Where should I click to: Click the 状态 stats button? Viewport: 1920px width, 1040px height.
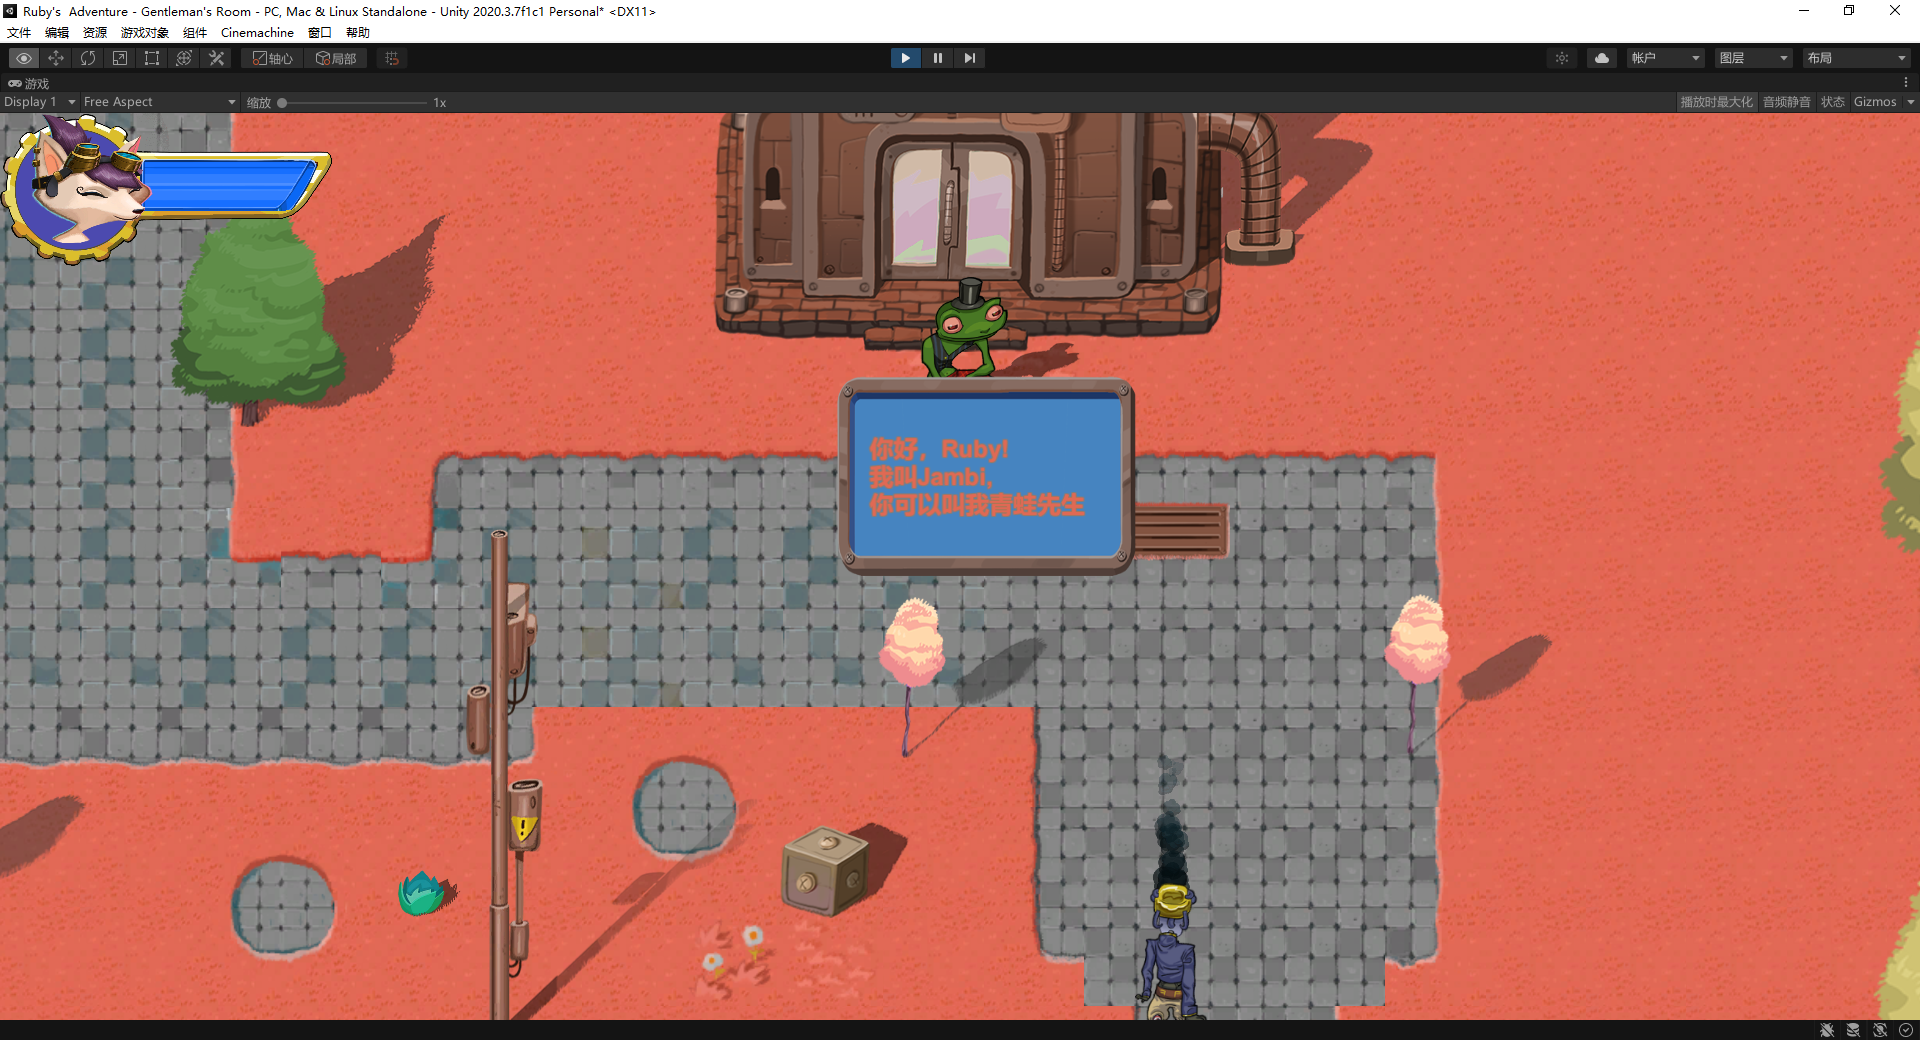(x=1833, y=101)
